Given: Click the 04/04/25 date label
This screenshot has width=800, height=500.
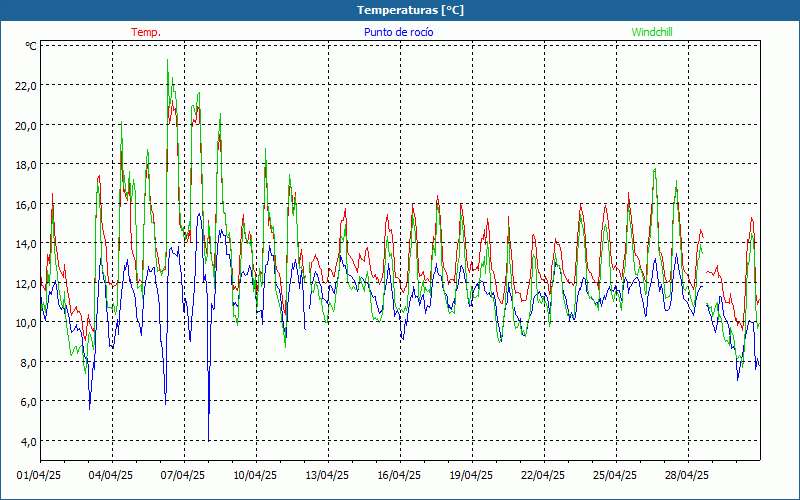Looking at the screenshot, I should click(x=111, y=476).
